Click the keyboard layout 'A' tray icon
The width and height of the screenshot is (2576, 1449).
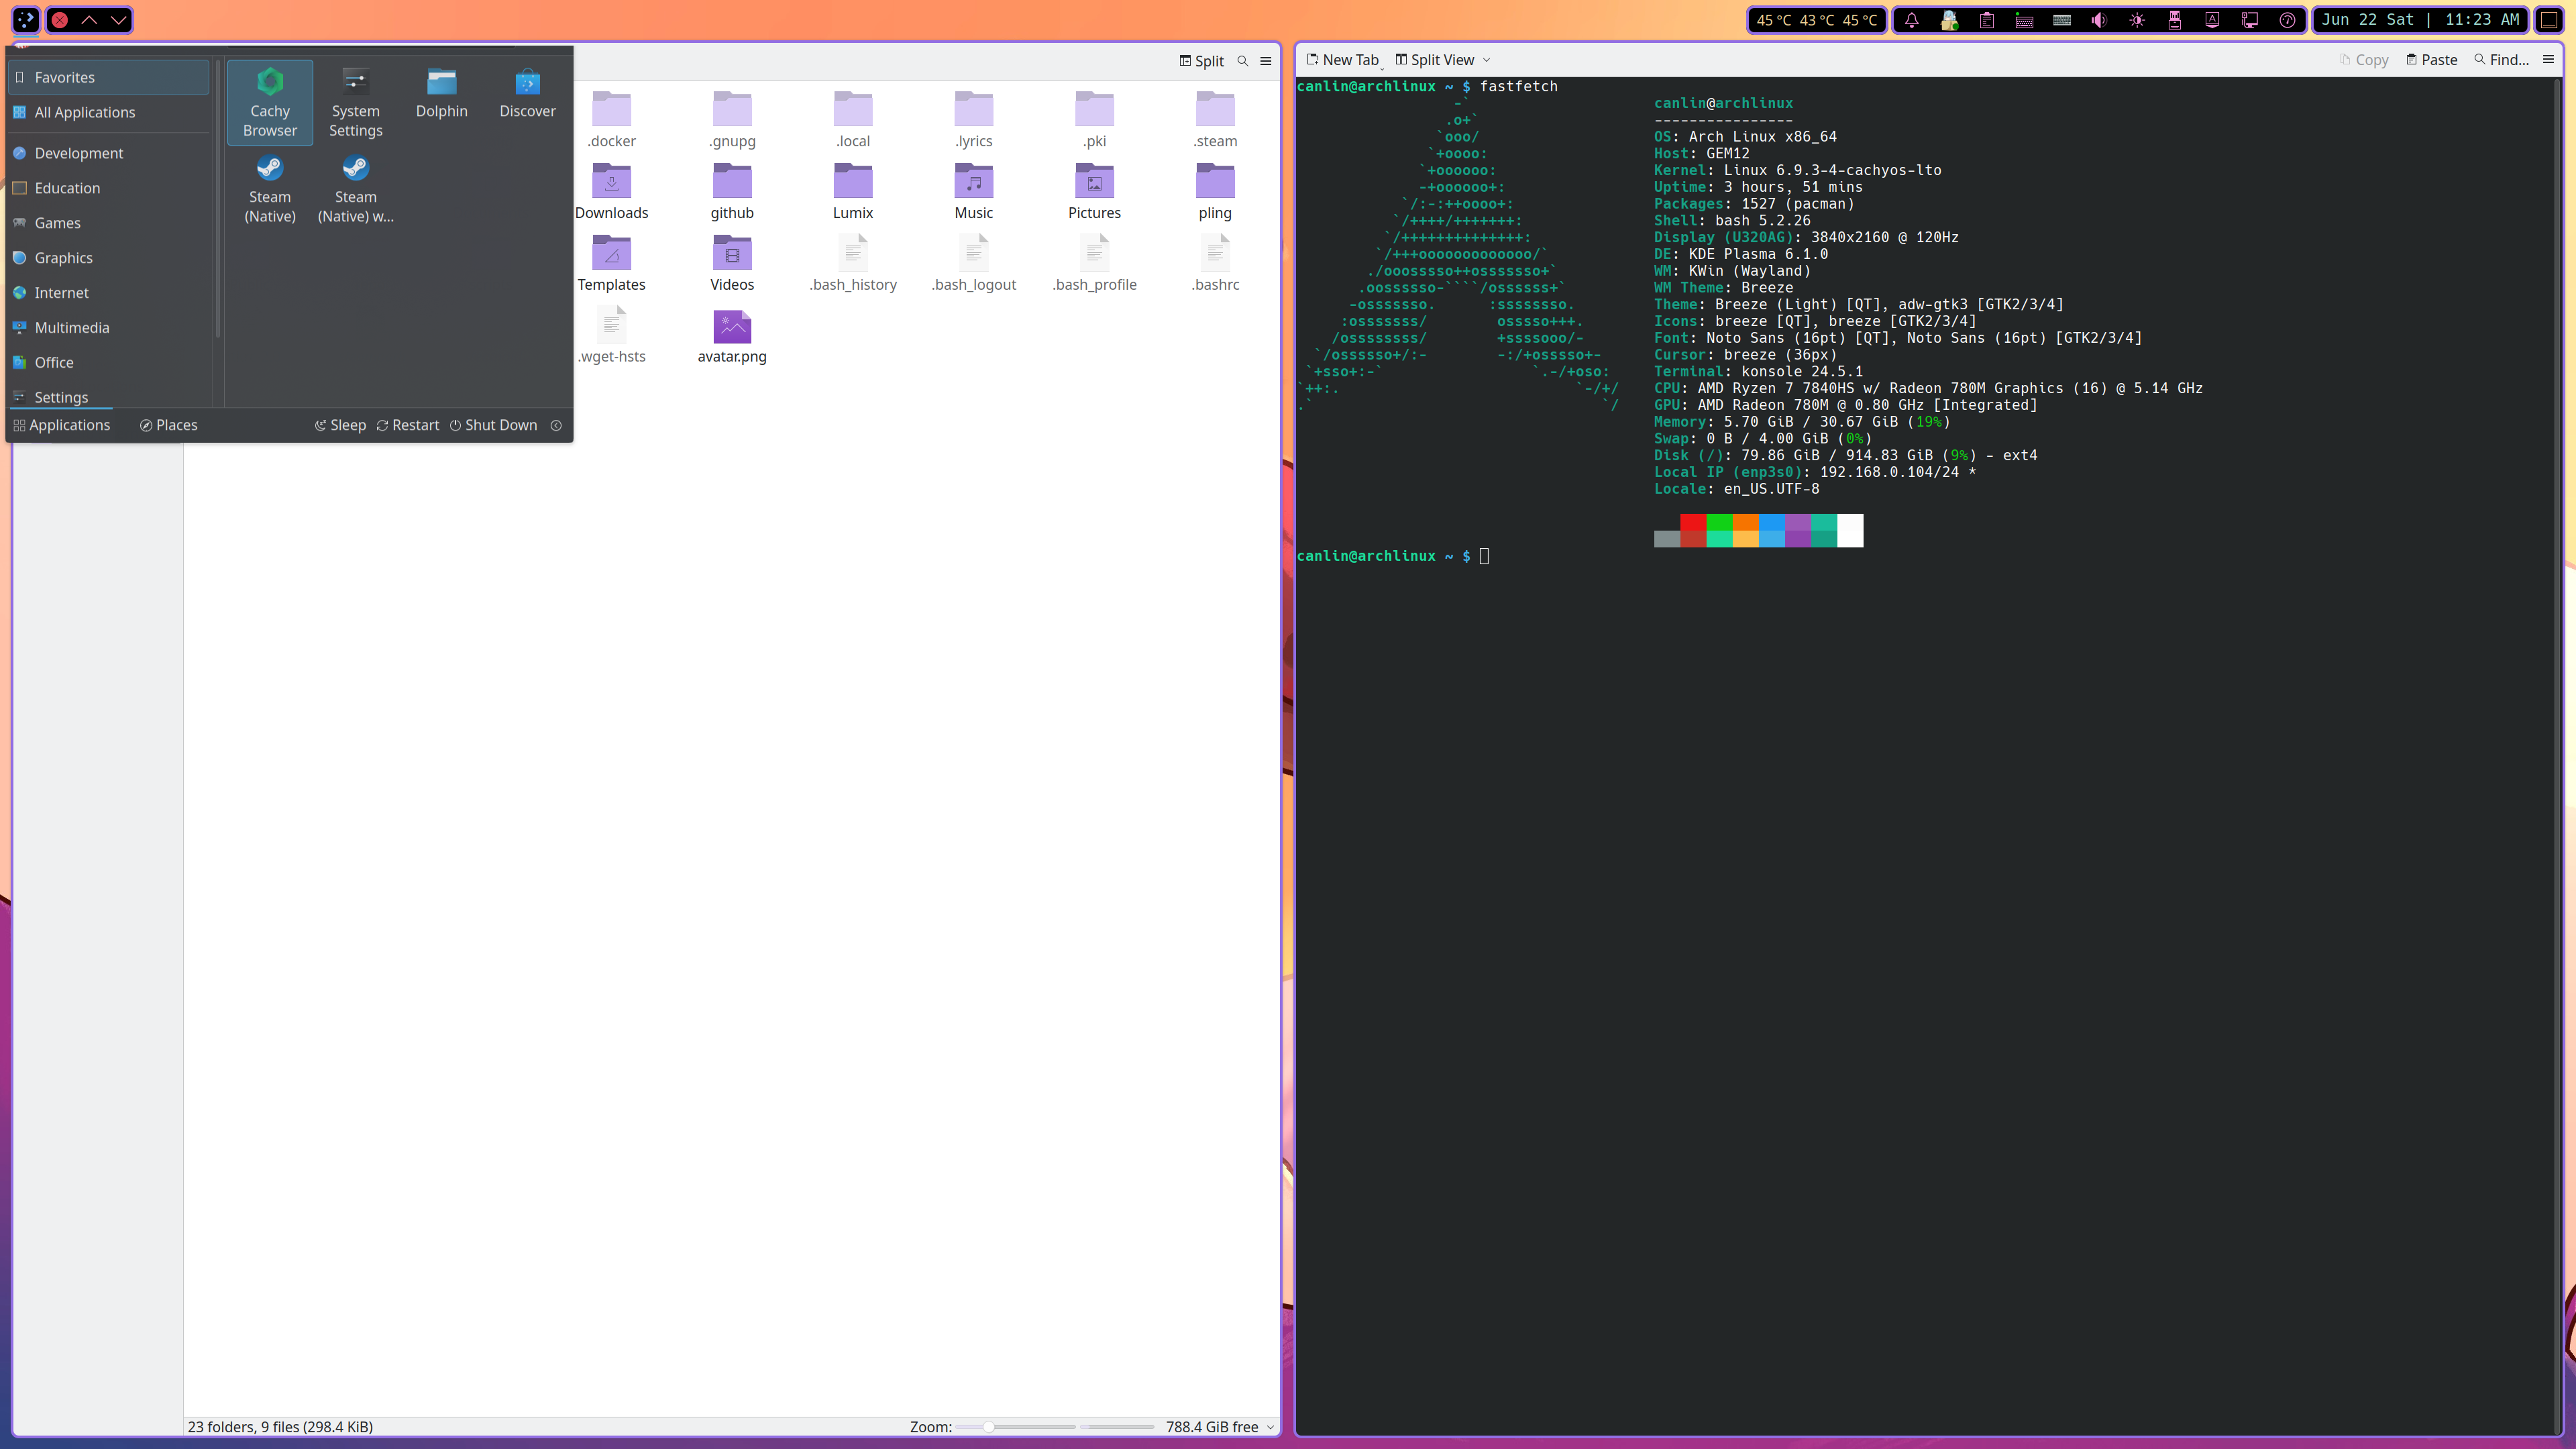(x=2212, y=20)
